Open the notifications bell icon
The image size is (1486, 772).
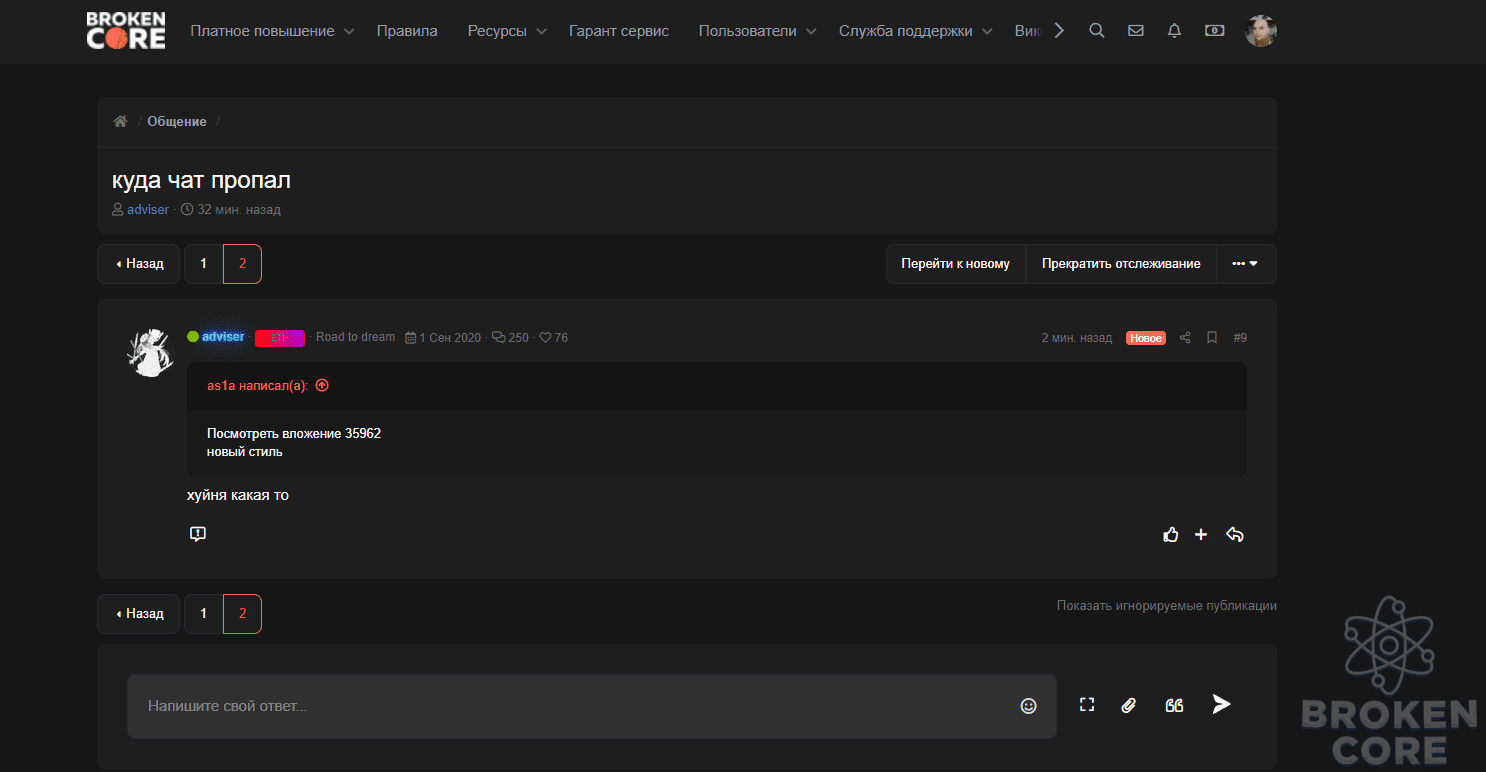1175,31
